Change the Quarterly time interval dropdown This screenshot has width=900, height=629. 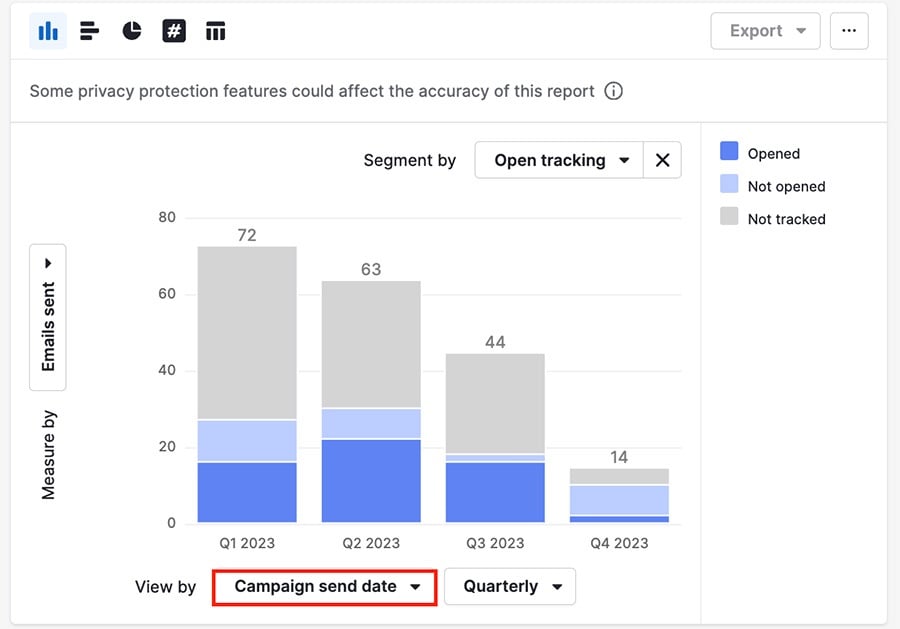click(509, 587)
